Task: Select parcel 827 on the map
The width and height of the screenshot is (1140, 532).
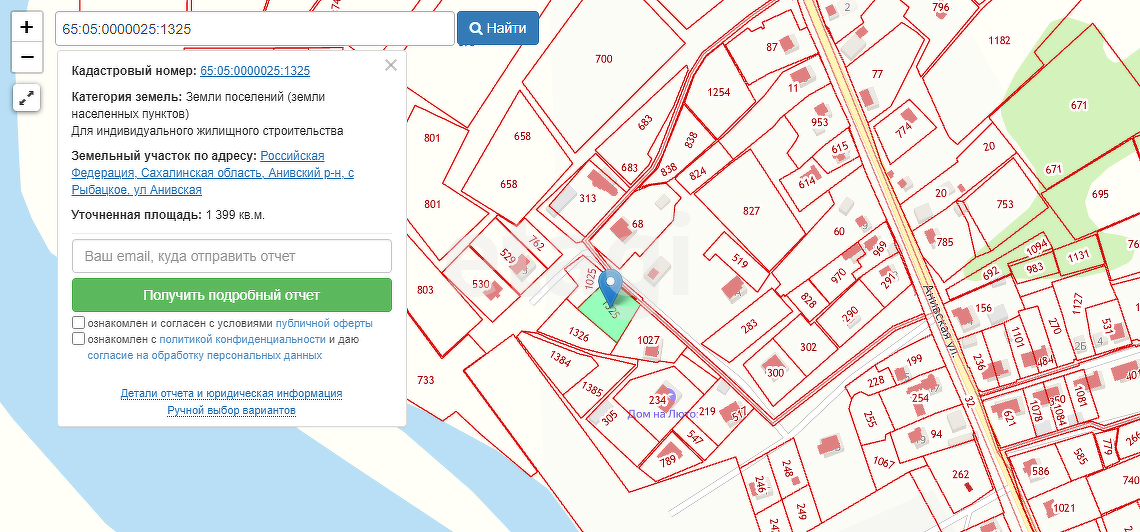Action: [751, 211]
